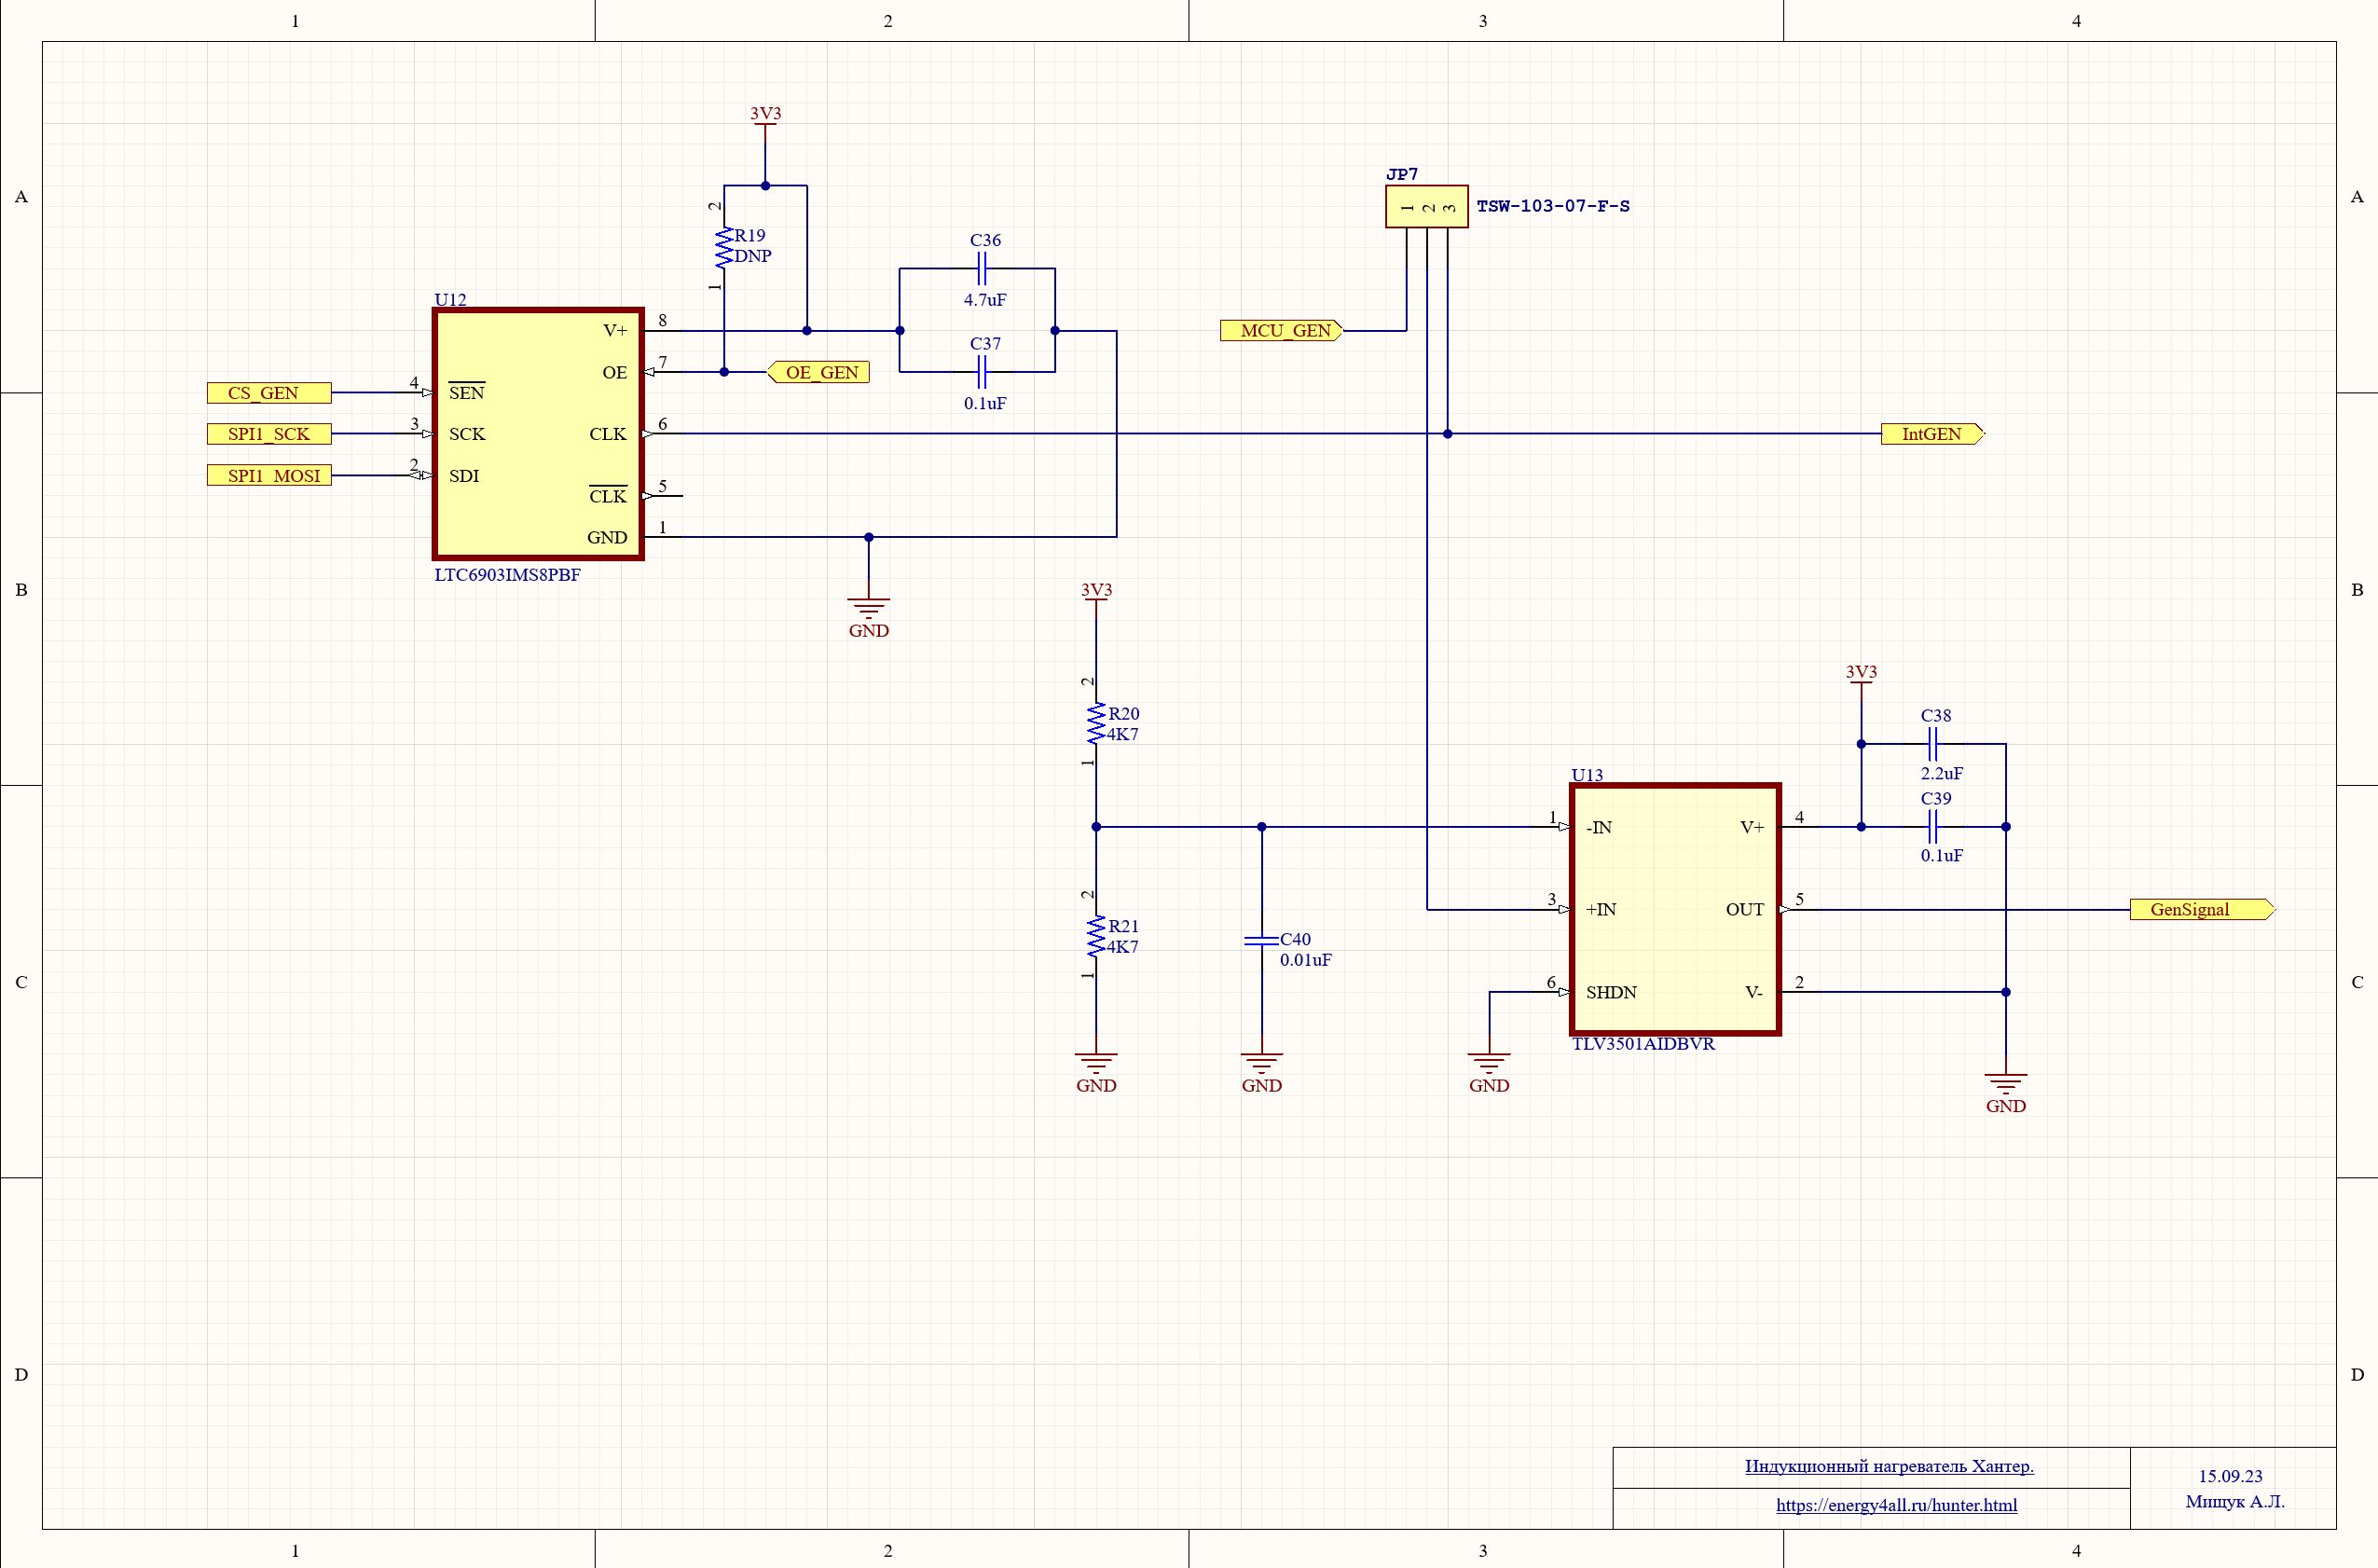This screenshot has width=2378, height=1568.
Task: Click the 0.01uF value label
Action: click(1305, 960)
